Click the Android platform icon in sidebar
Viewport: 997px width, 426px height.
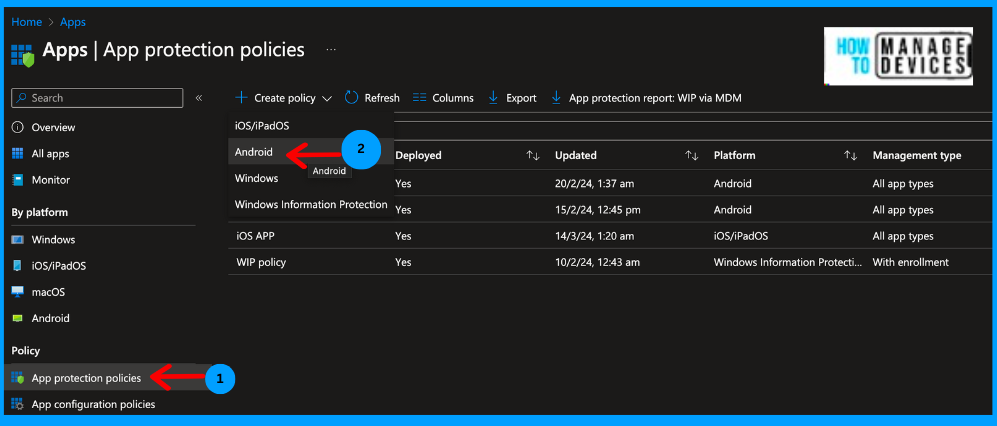tap(18, 319)
